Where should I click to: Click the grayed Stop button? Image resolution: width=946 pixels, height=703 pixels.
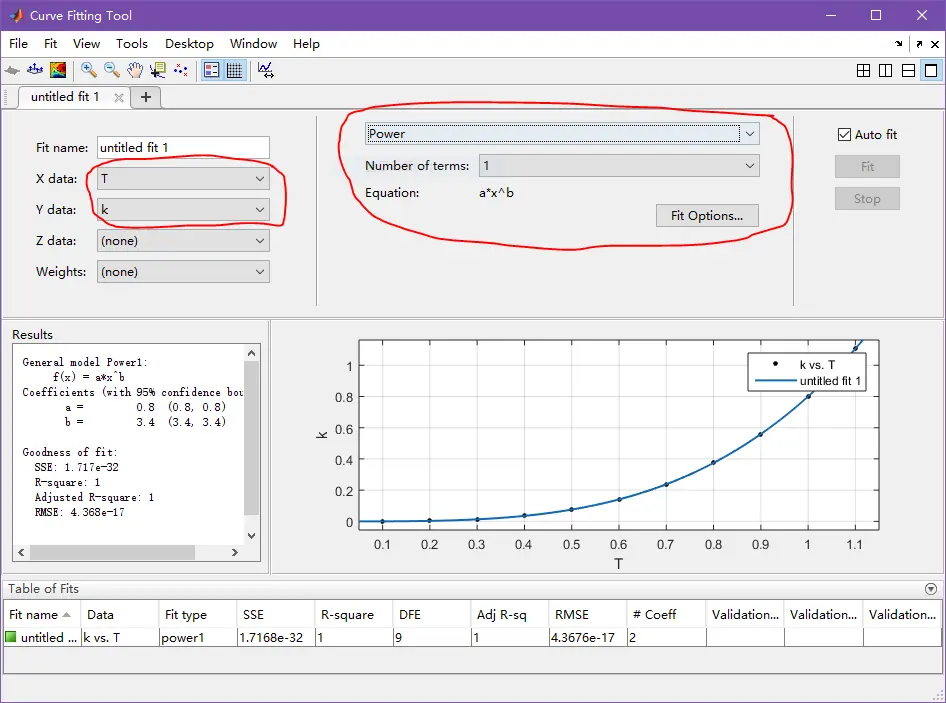[x=867, y=199]
